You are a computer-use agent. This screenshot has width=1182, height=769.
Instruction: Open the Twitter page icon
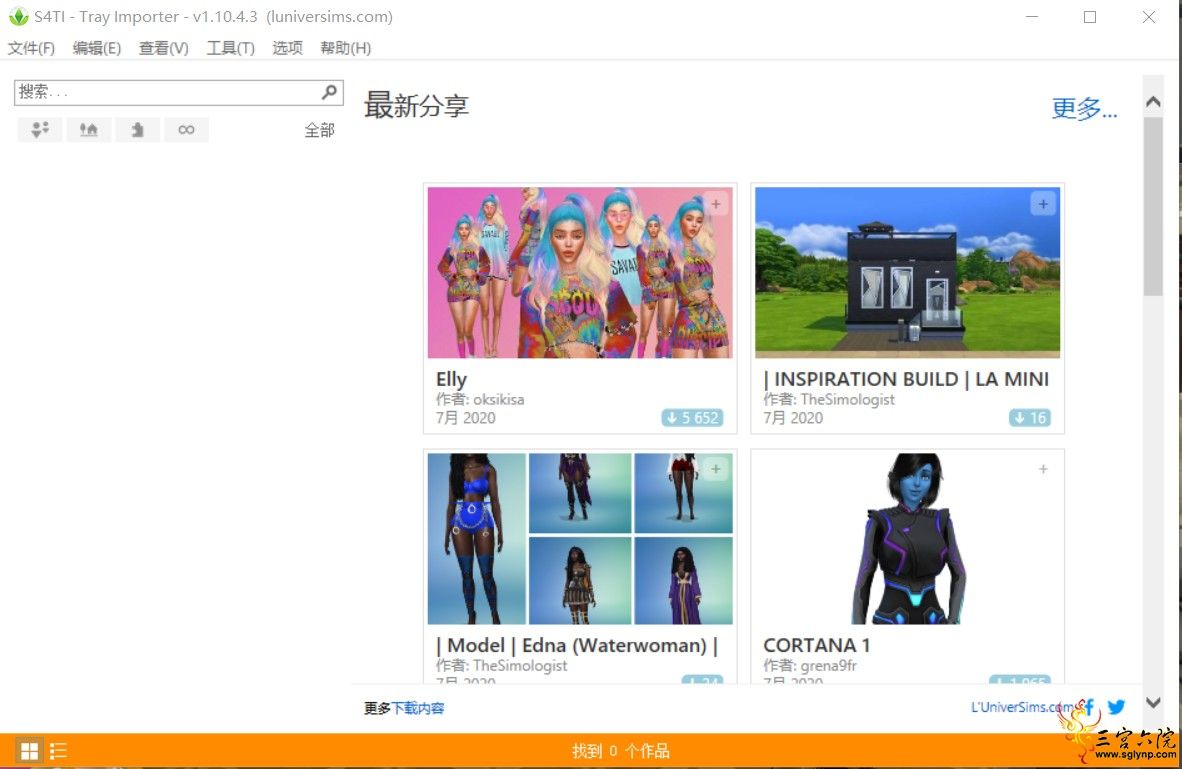click(x=1116, y=707)
